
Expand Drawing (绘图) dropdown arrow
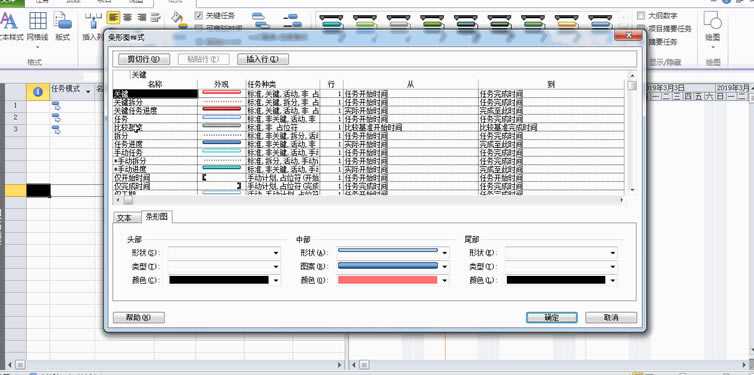point(713,47)
